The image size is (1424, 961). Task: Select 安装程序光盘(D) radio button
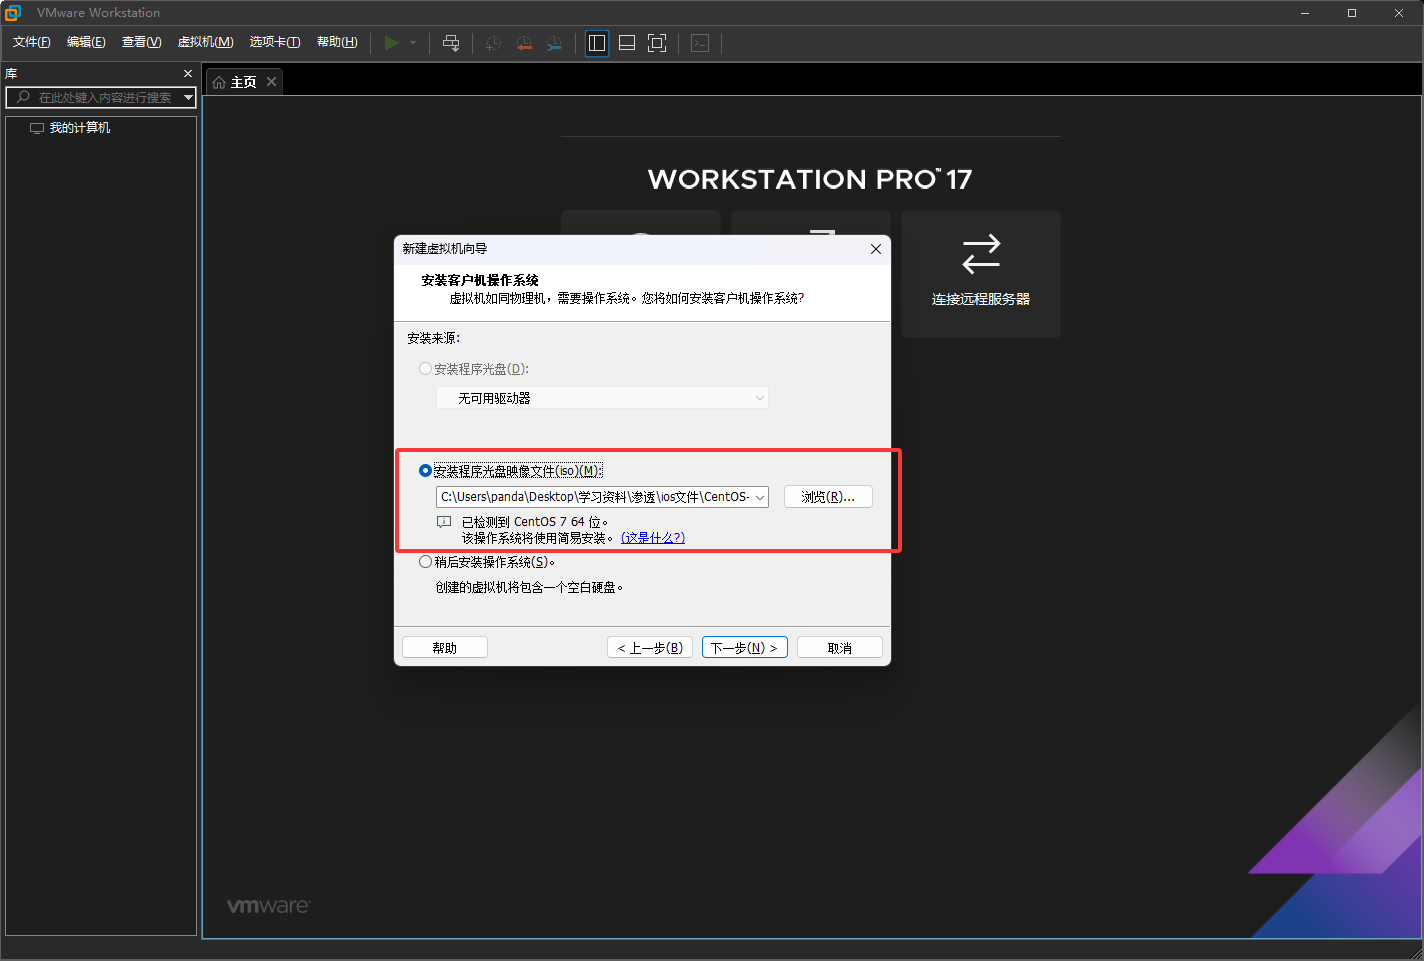[x=425, y=369]
